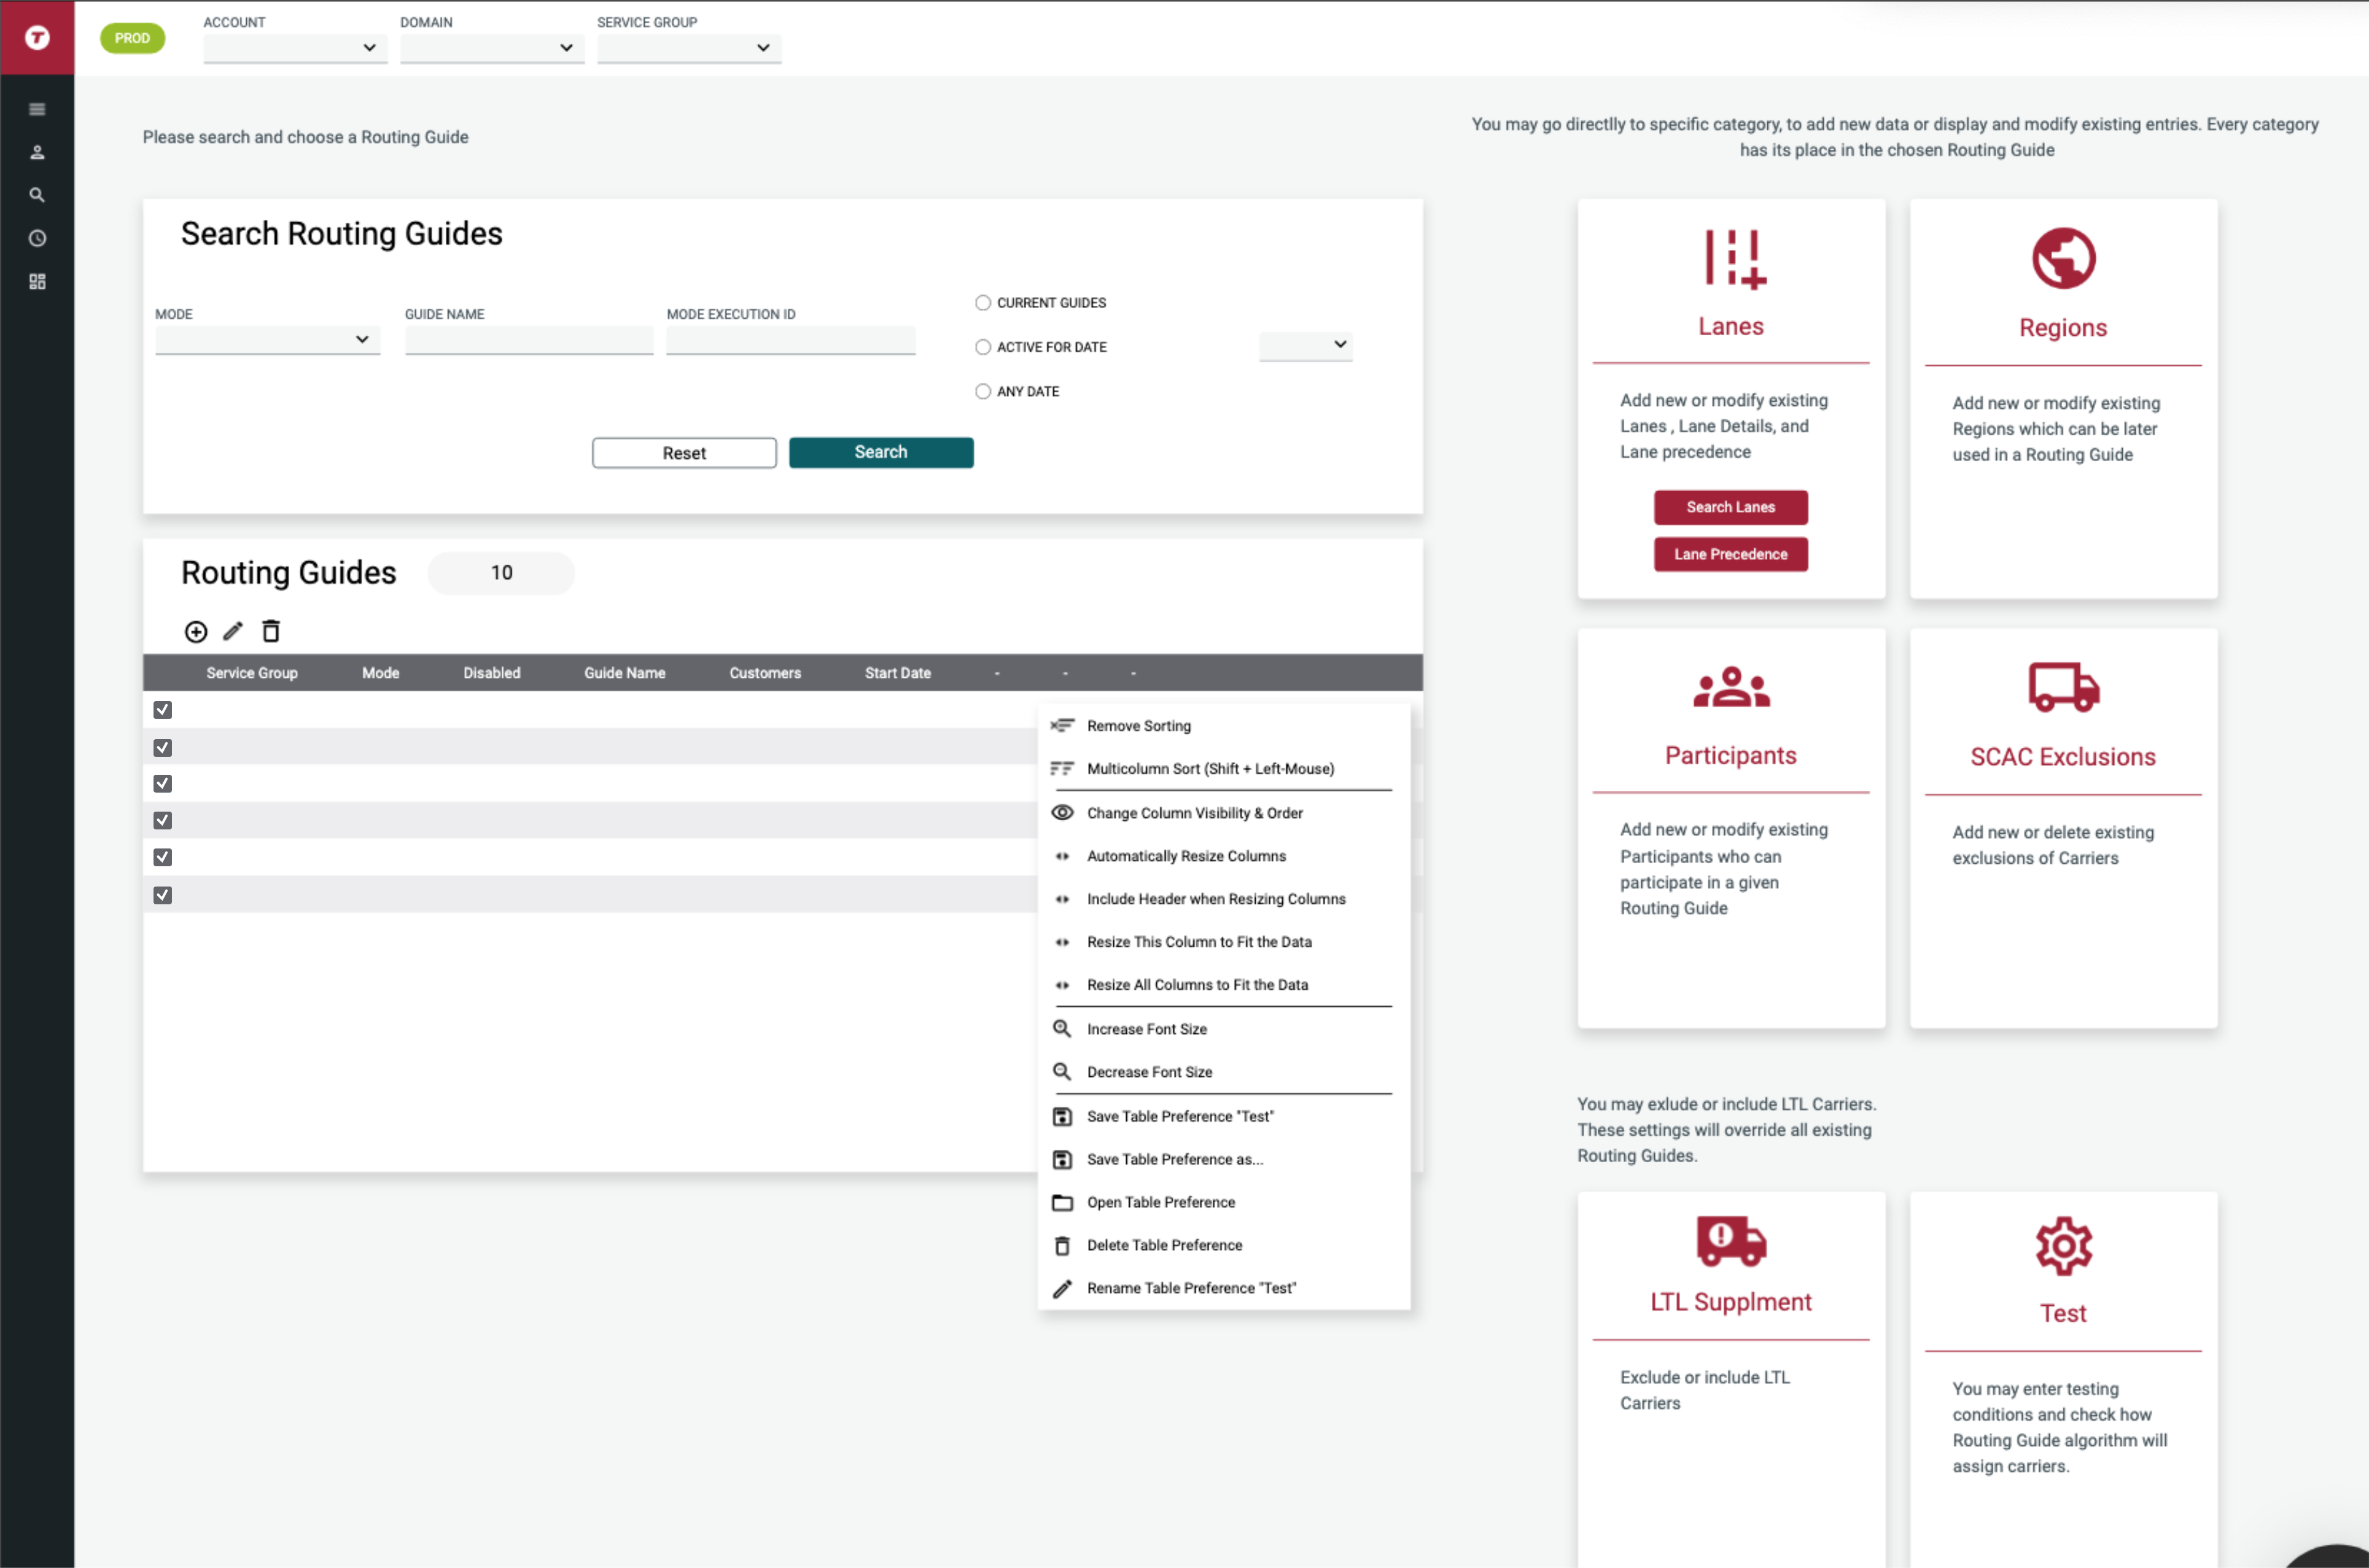The height and width of the screenshot is (1568, 2369).
Task: Select the Any Date radio button
Action: tap(983, 391)
